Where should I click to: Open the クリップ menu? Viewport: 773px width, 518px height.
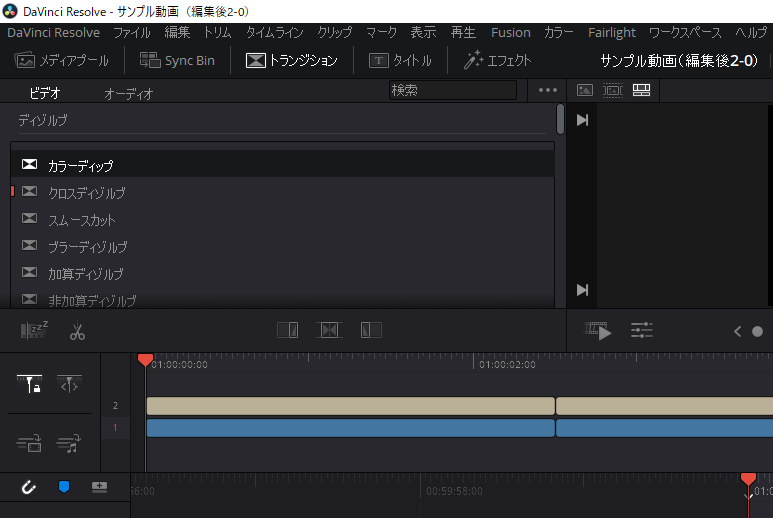(x=335, y=33)
